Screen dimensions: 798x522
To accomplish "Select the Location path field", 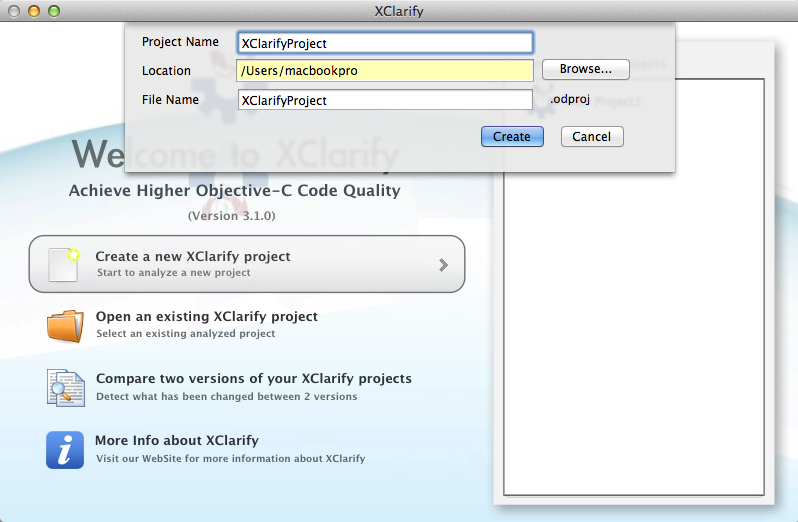I will click(385, 70).
